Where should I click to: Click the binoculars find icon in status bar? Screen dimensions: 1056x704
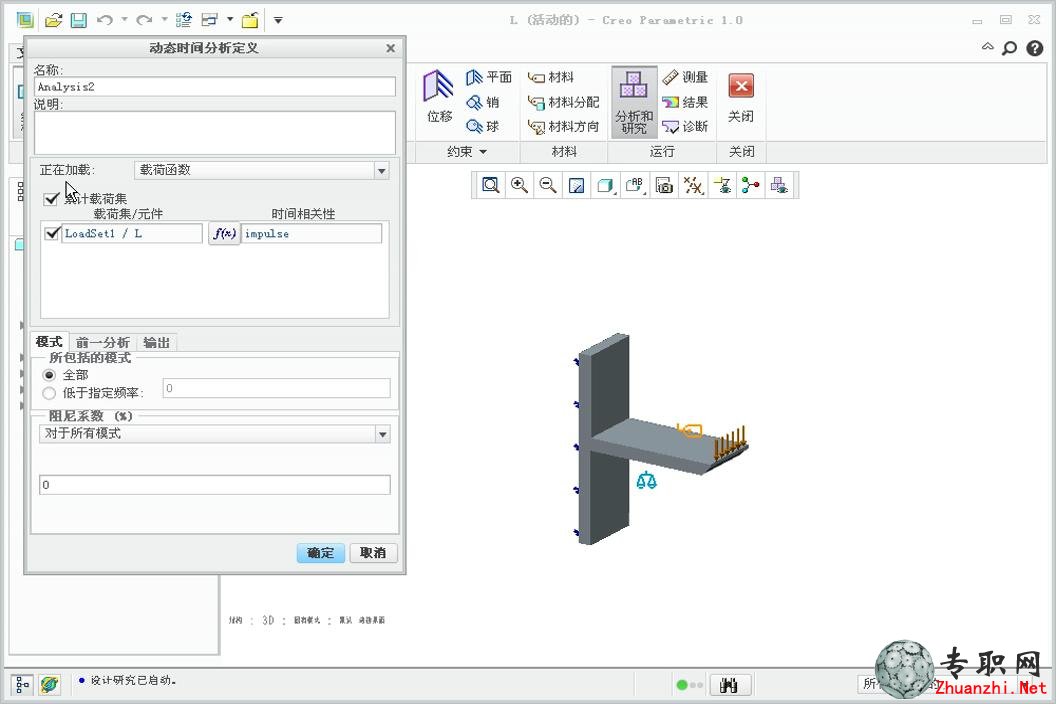tap(729, 685)
